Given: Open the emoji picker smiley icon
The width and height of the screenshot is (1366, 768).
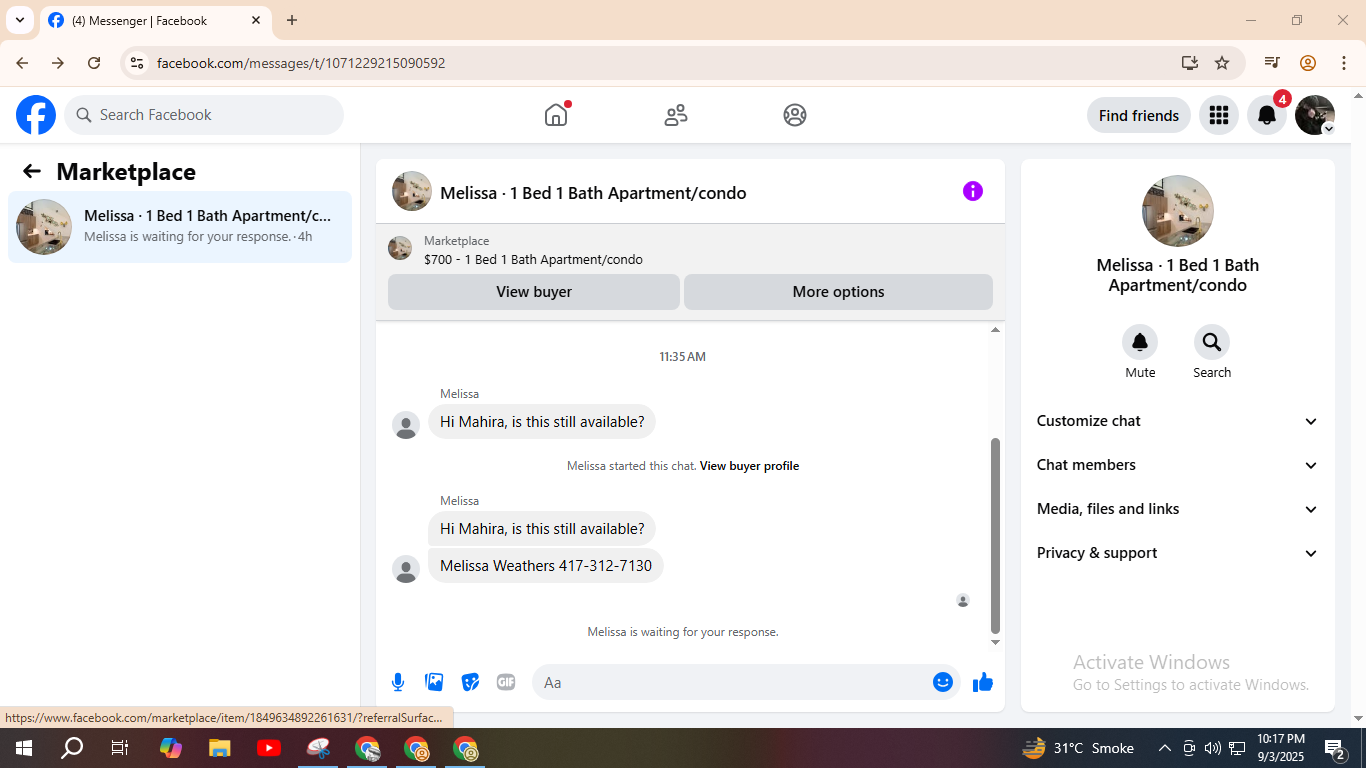Looking at the screenshot, I should [943, 682].
